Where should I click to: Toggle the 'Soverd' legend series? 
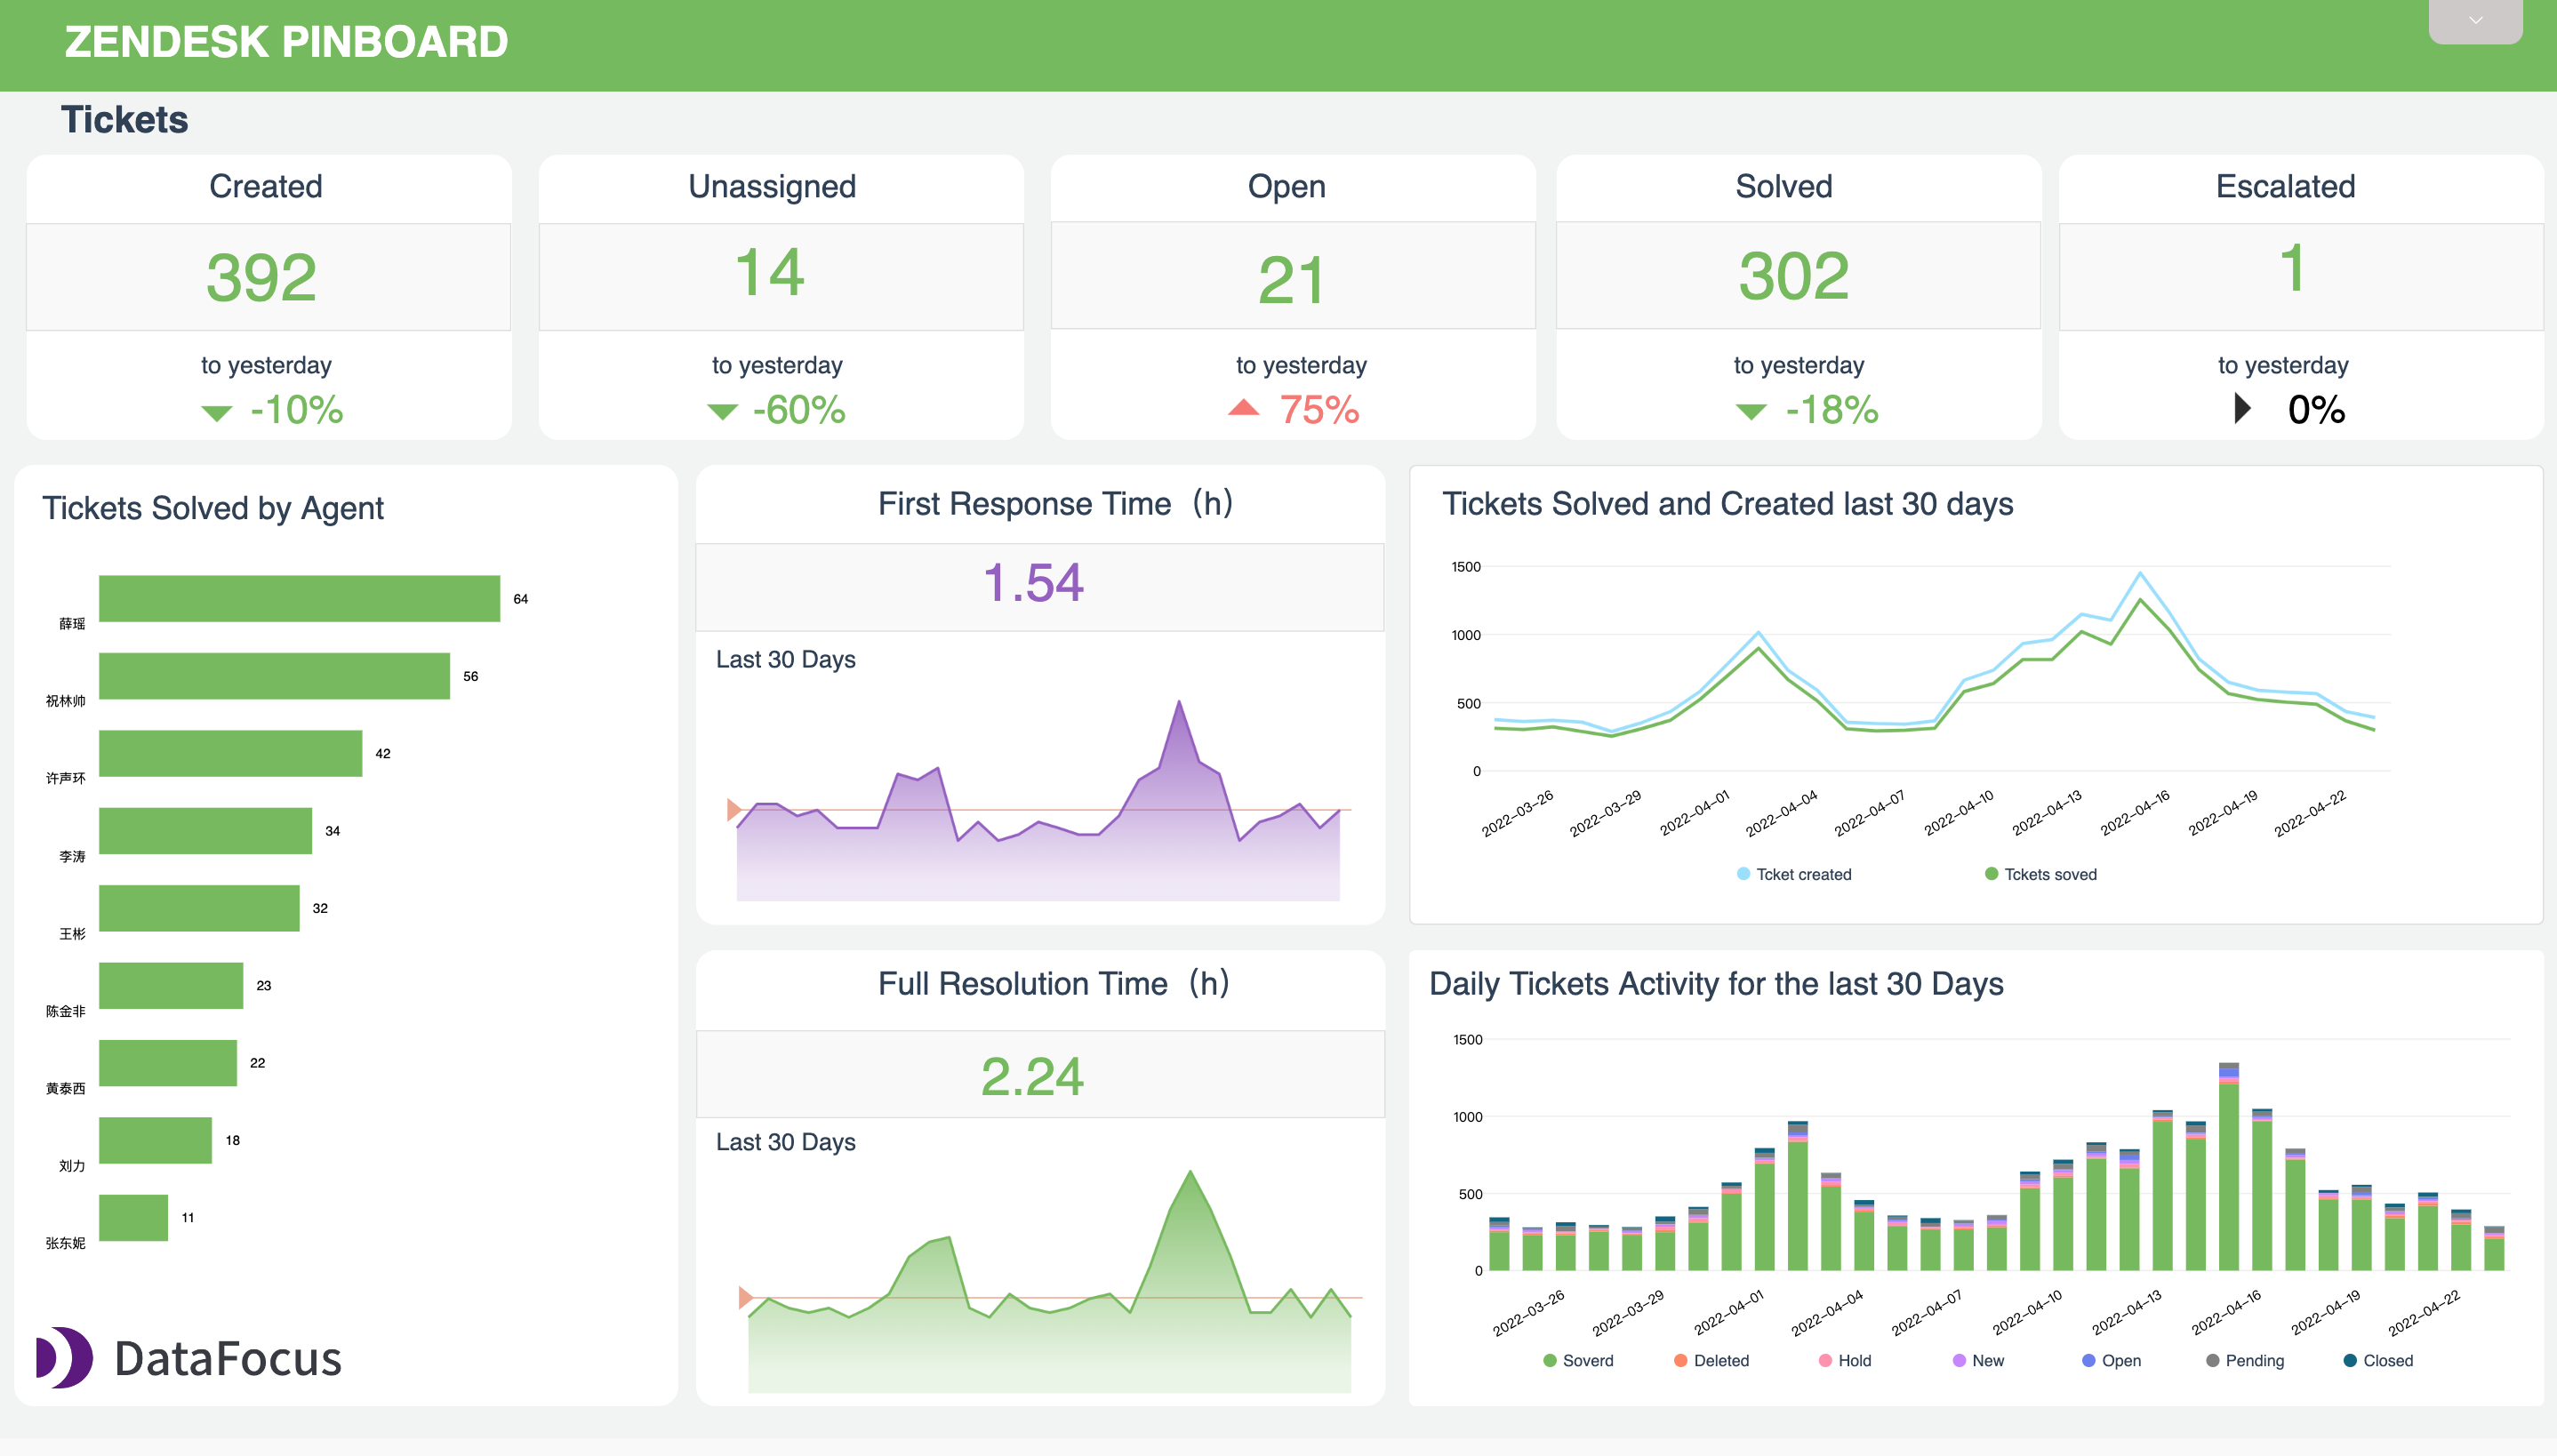click(x=1578, y=1360)
